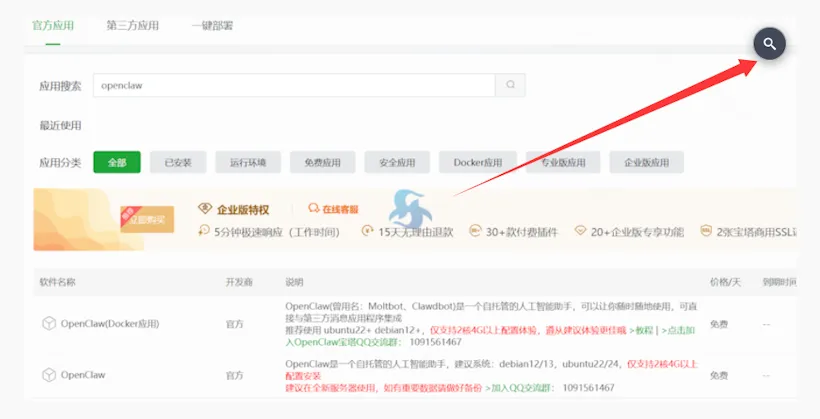
Task: Click the 价格/天 column header
Action: coord(725,282)
